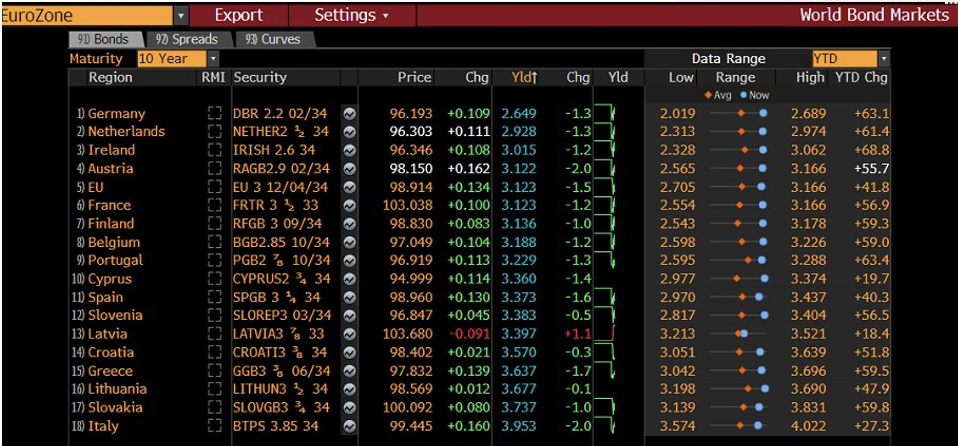Open chart icon for Austria RAGB bond
Screen dimensions: 958x446
point(349,169)
